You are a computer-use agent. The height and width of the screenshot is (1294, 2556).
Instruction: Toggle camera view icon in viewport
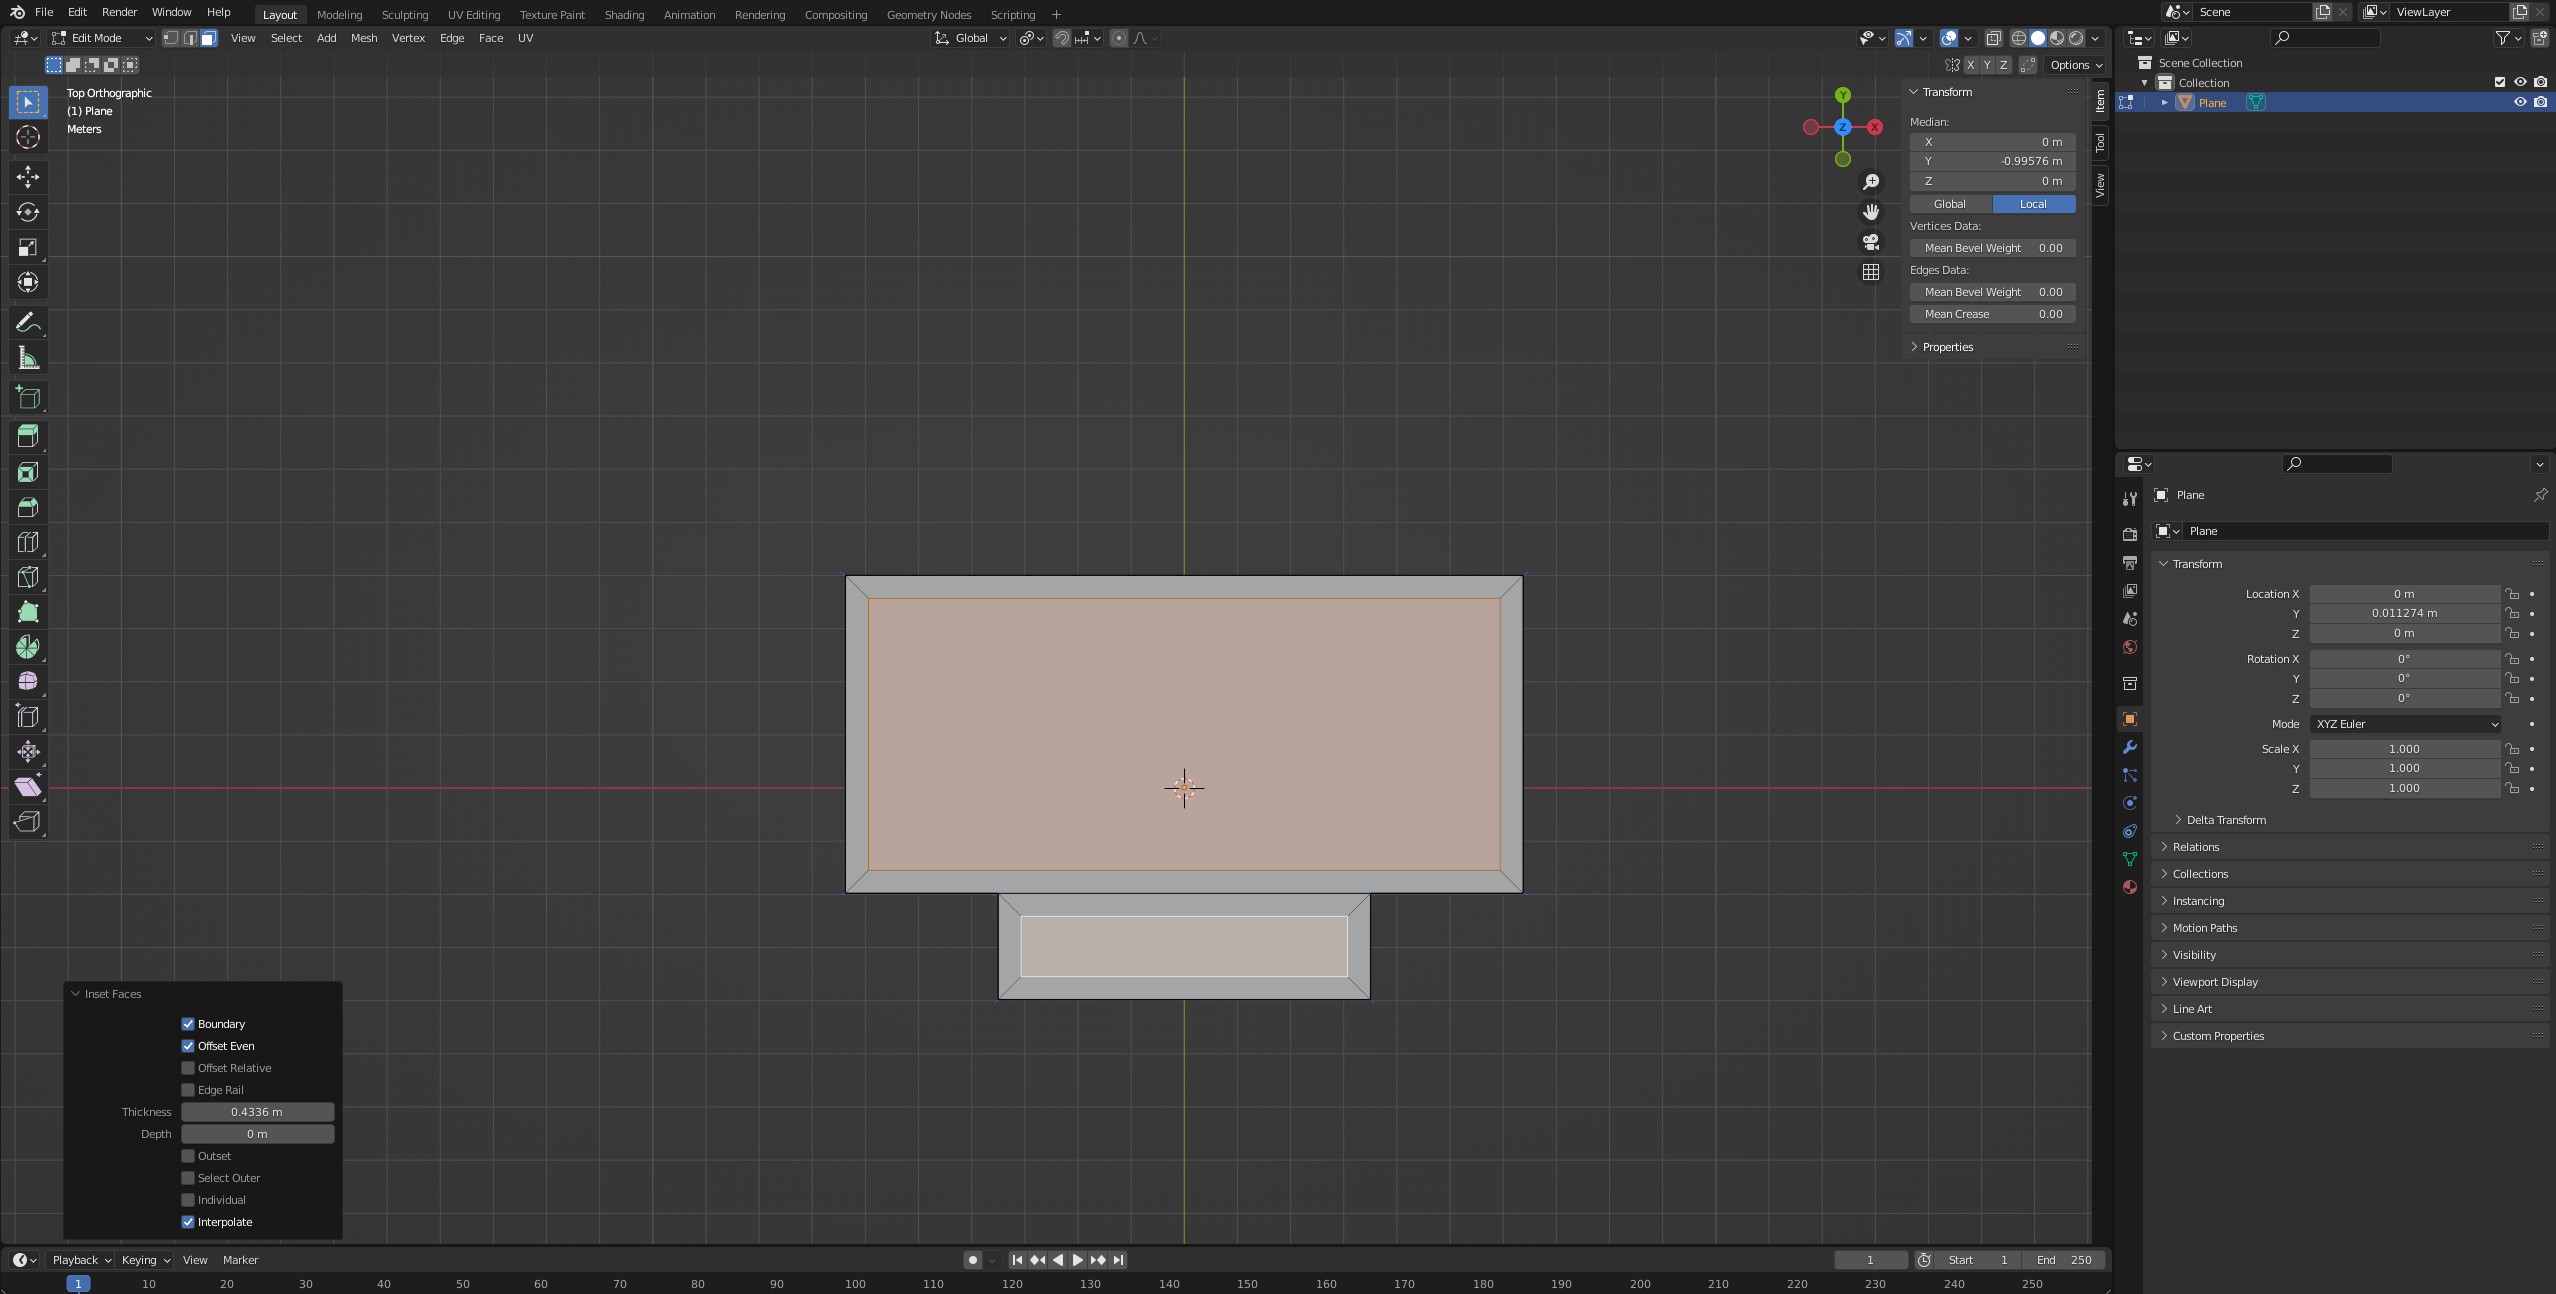tap(1871, 242)
